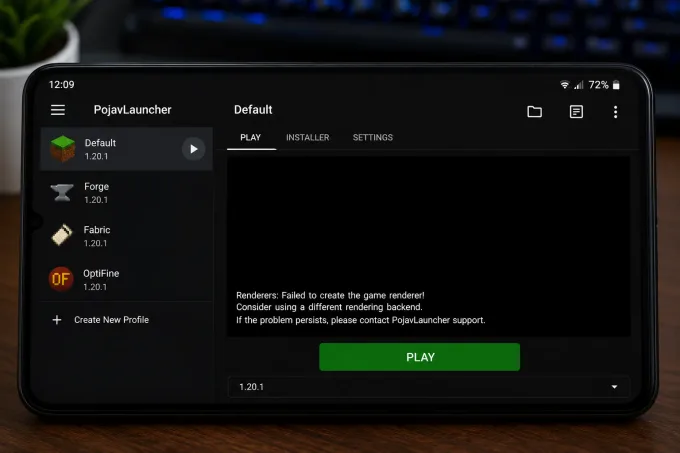Open the three-dot overflow menu
680x453 pixels.
[615, 112]
